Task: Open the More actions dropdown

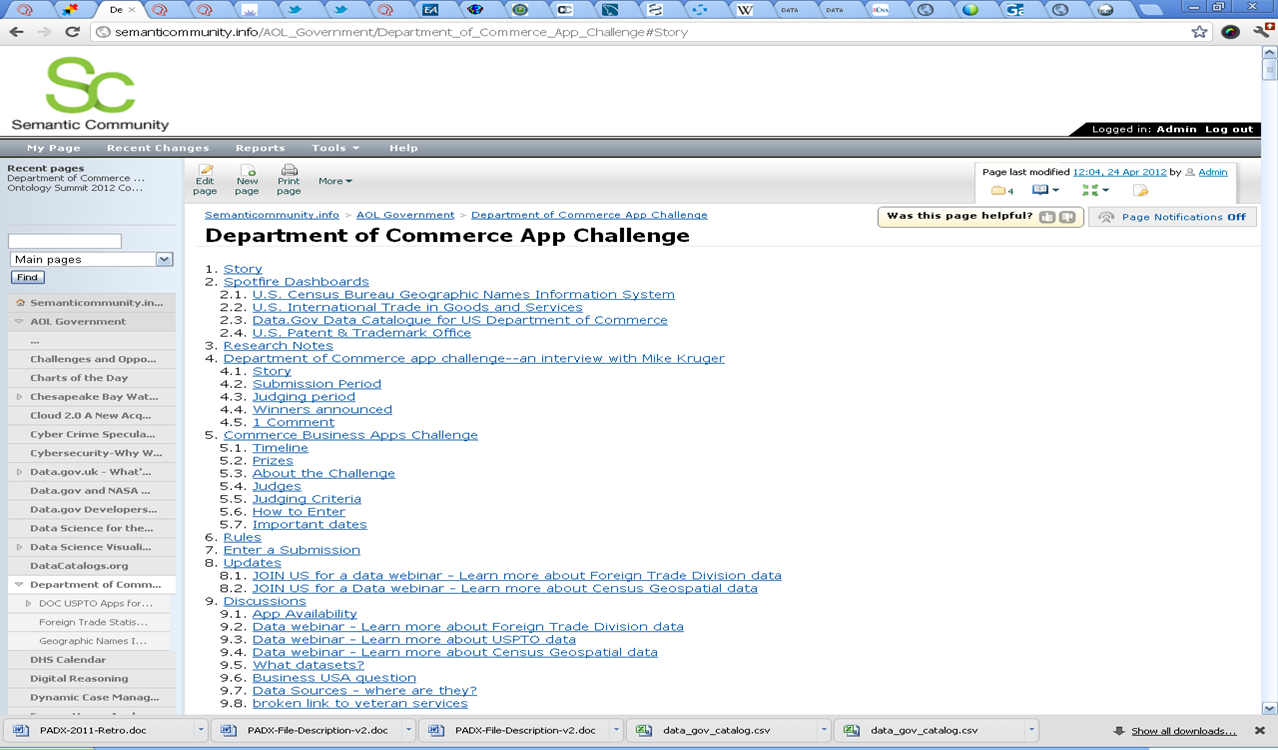Action: 335,181
